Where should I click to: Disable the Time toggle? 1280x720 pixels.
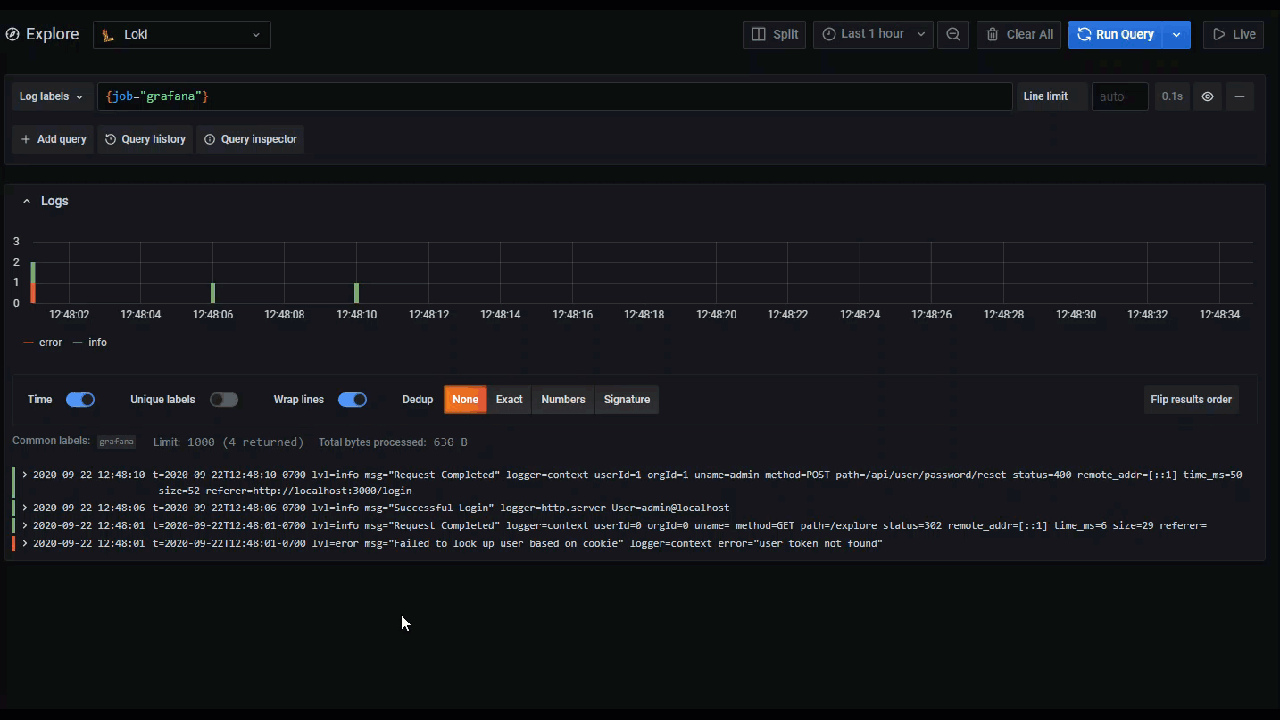point(80,399)
